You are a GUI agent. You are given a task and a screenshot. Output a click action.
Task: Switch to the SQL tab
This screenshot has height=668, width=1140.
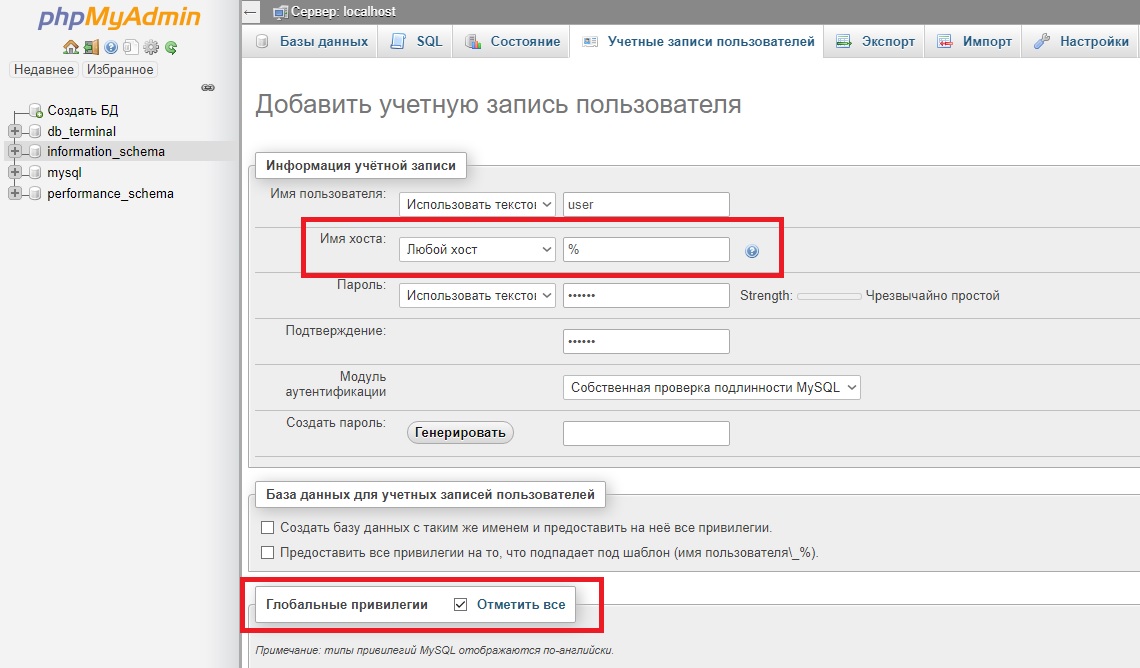[x=416, y=41]
